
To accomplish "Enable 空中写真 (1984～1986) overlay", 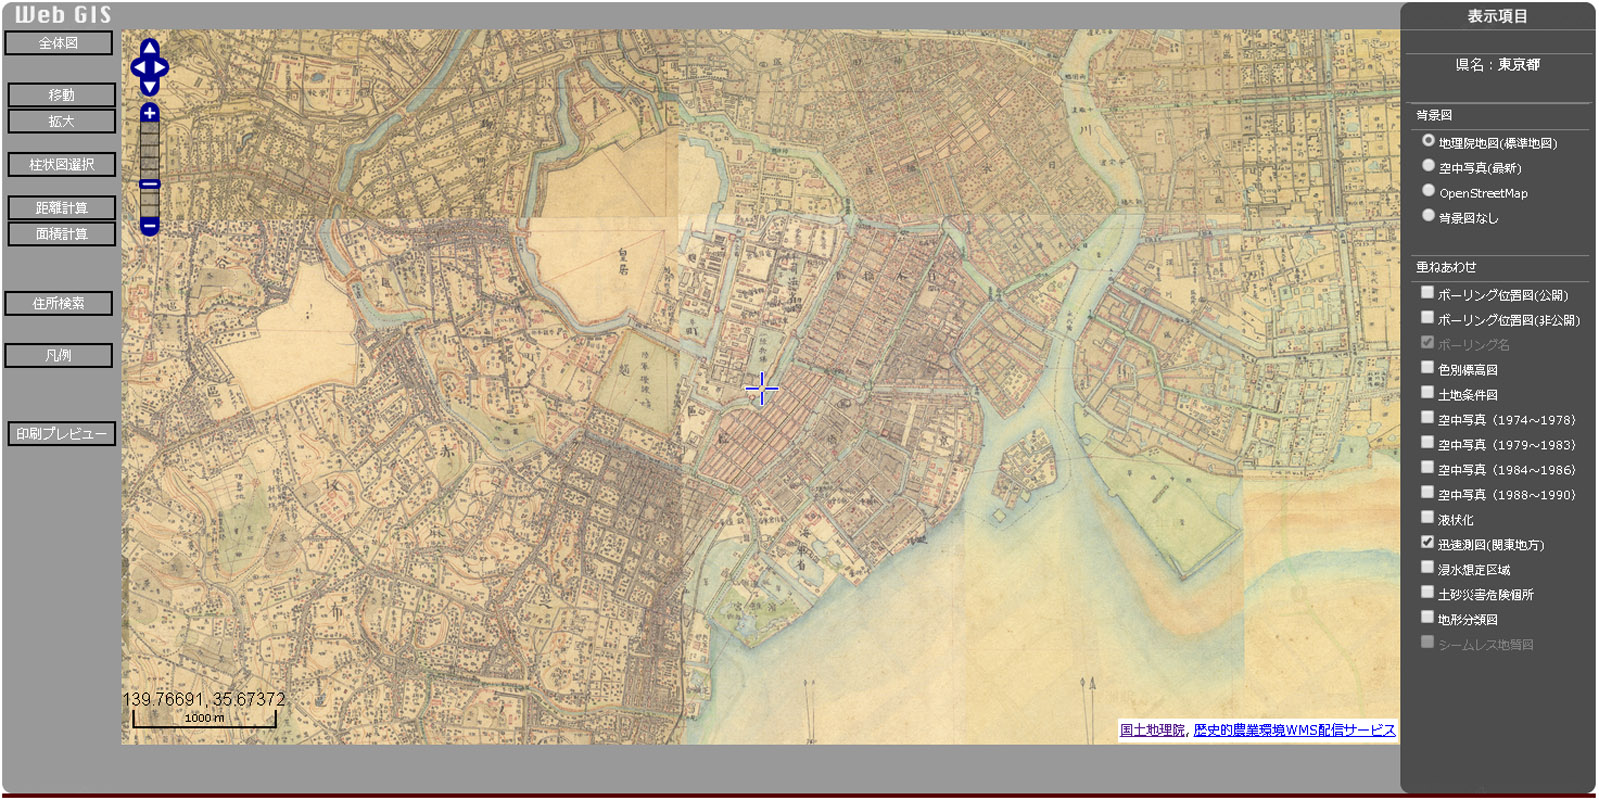I will 1428,468.
